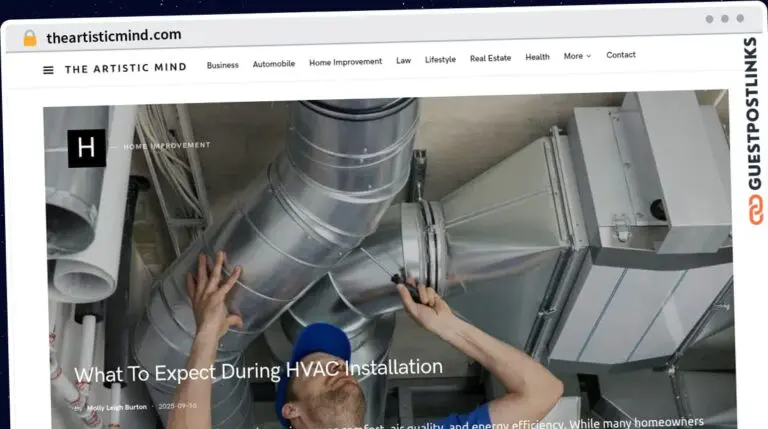The width and height of the screenshot is (768, 429).
Task: Click the black H category badge
Action: pyautogui.click(x=86, y=148)
